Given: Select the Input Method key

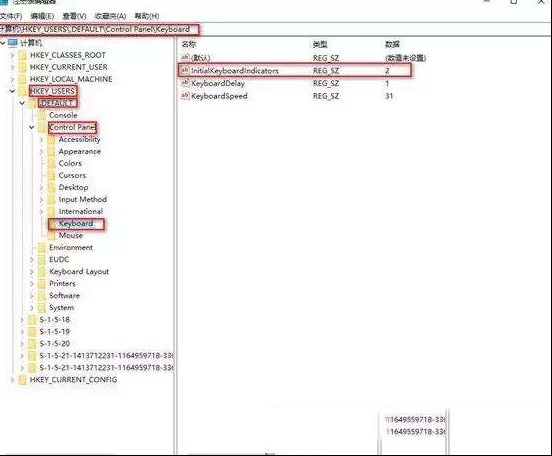Looking at the screenshot, I should [x=83, y=199].
